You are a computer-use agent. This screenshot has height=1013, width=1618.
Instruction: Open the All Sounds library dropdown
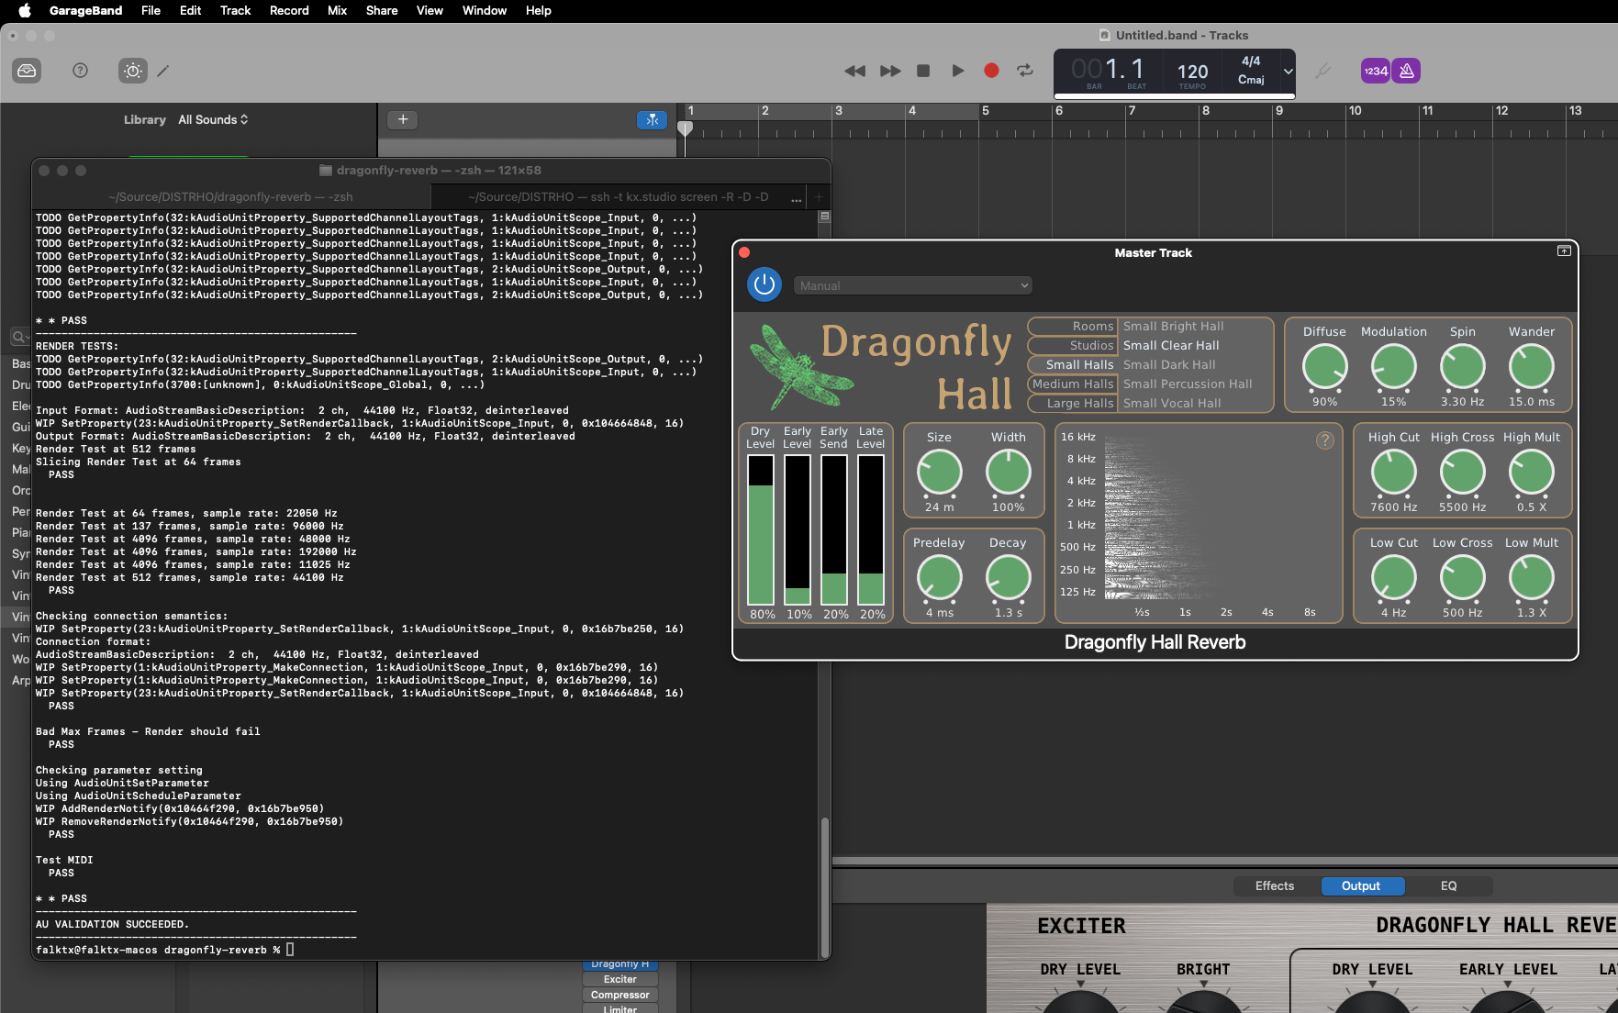tap(213, 120)
